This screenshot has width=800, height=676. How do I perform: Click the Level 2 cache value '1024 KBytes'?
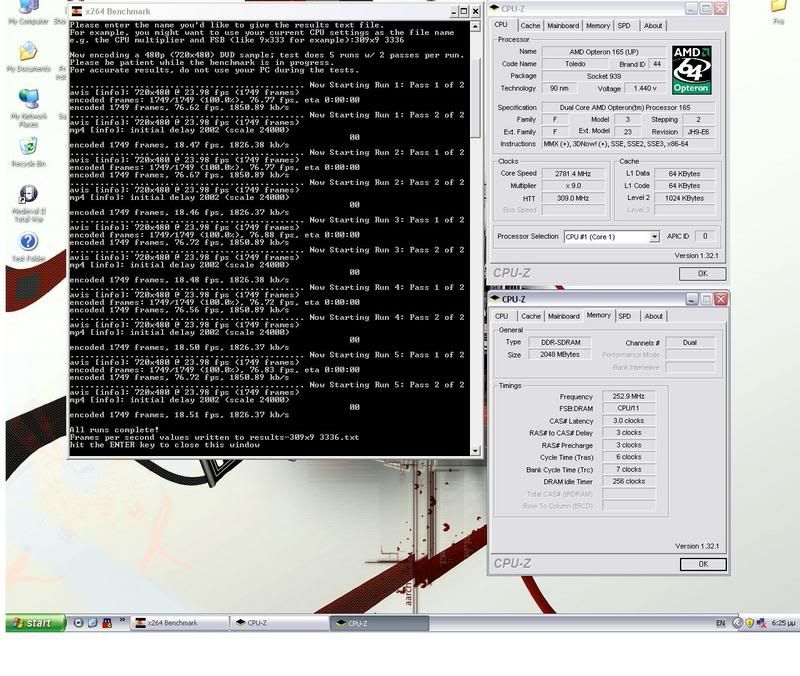pyautogui.click(x=684, y=198)
